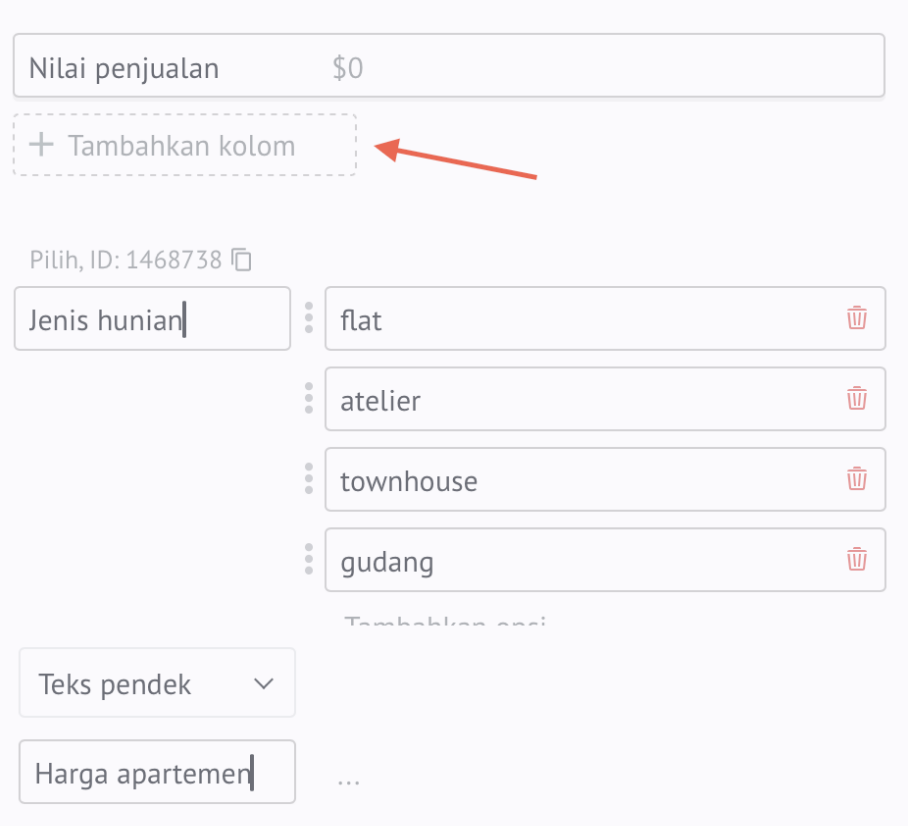The image size is (908, 826).
Task: Grab the drag handle beside flat
Action: [x=309, y=318]
